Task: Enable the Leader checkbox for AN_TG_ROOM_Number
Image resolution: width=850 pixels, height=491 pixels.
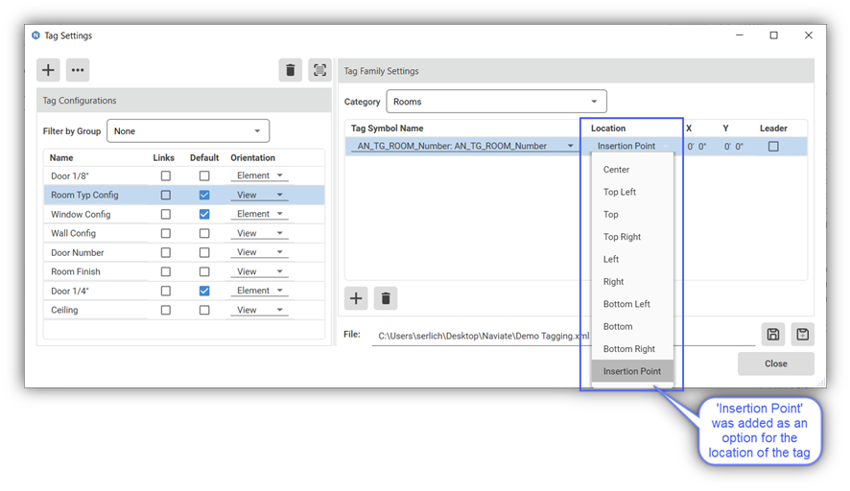Action: (x=773, y=146)
